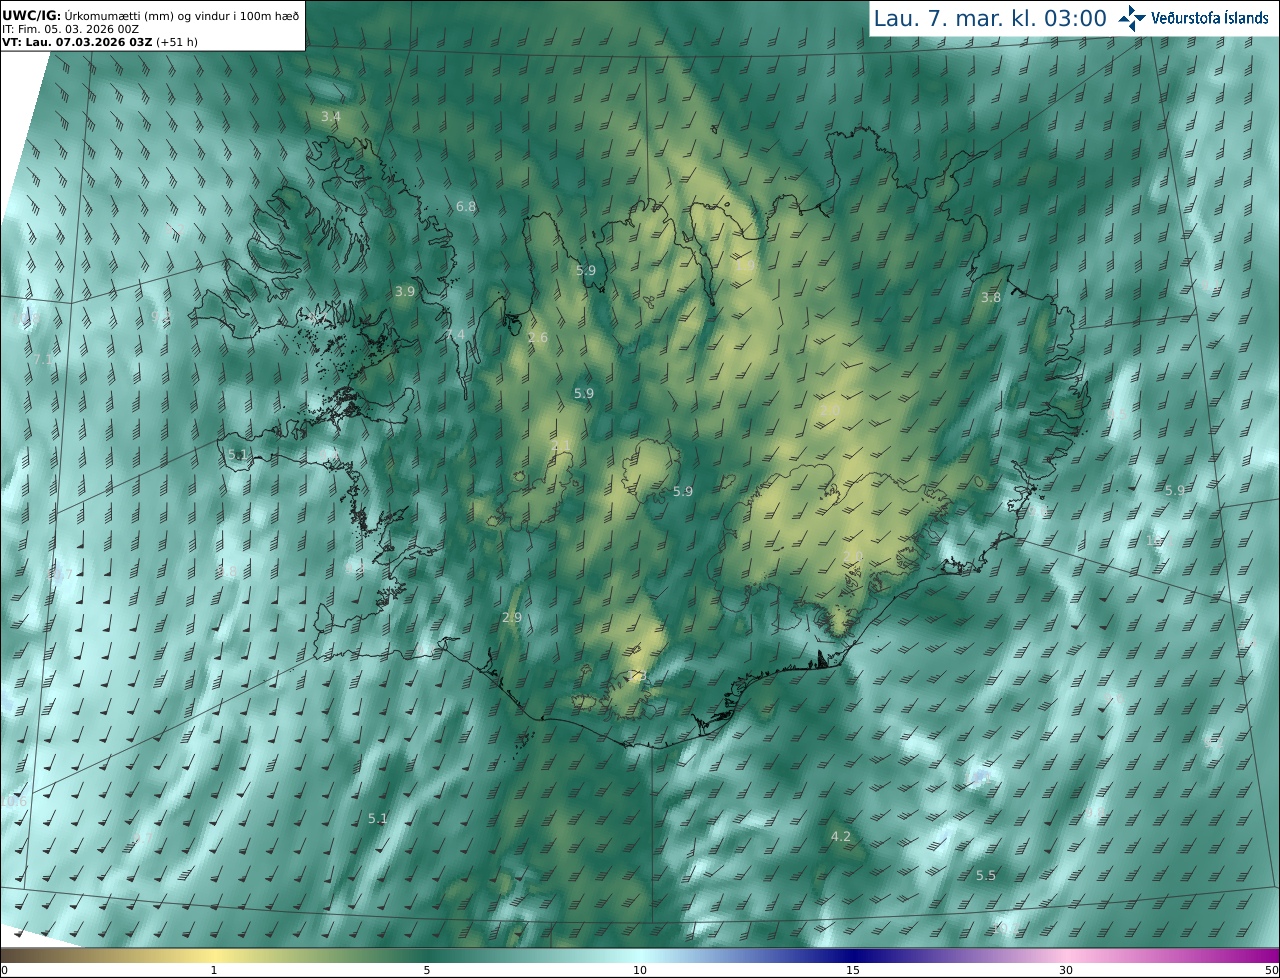Image resolution: width=1280 pixels, height=978 pixels.
Task: Select the 'Lau. 7. mar. kl. 03:00' timestamp
Action: coord(990,18)
